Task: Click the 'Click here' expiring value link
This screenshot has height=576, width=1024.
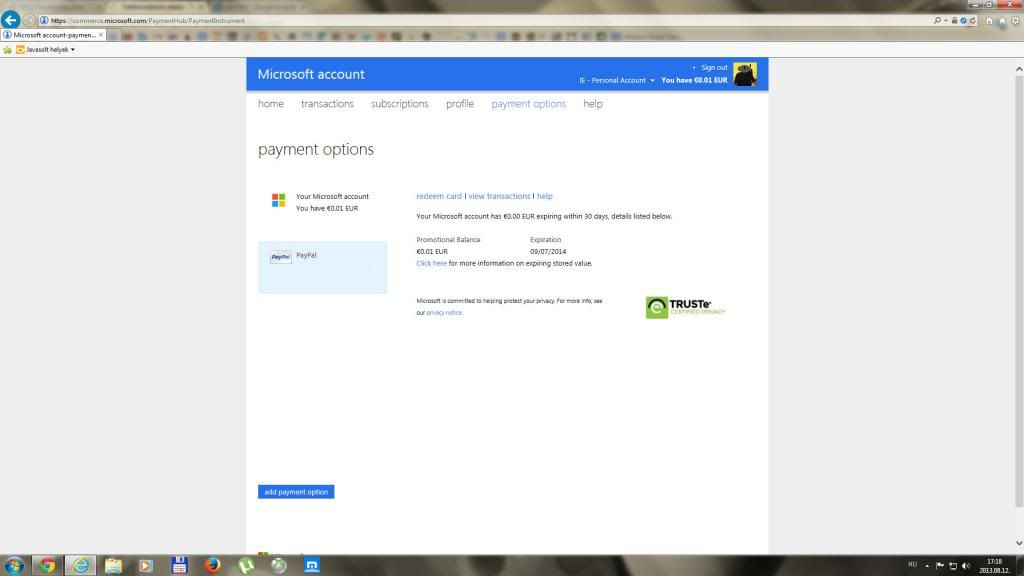Action: click(x=432, y=263)
